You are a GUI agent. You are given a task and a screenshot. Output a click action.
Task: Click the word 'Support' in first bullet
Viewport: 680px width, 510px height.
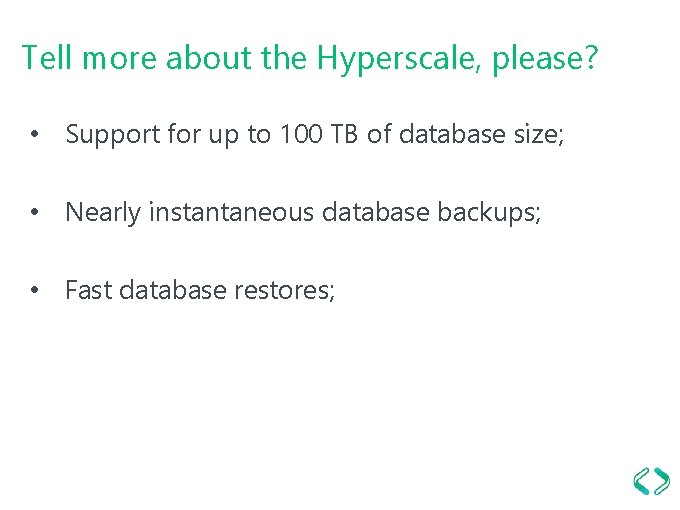(113, 134)
